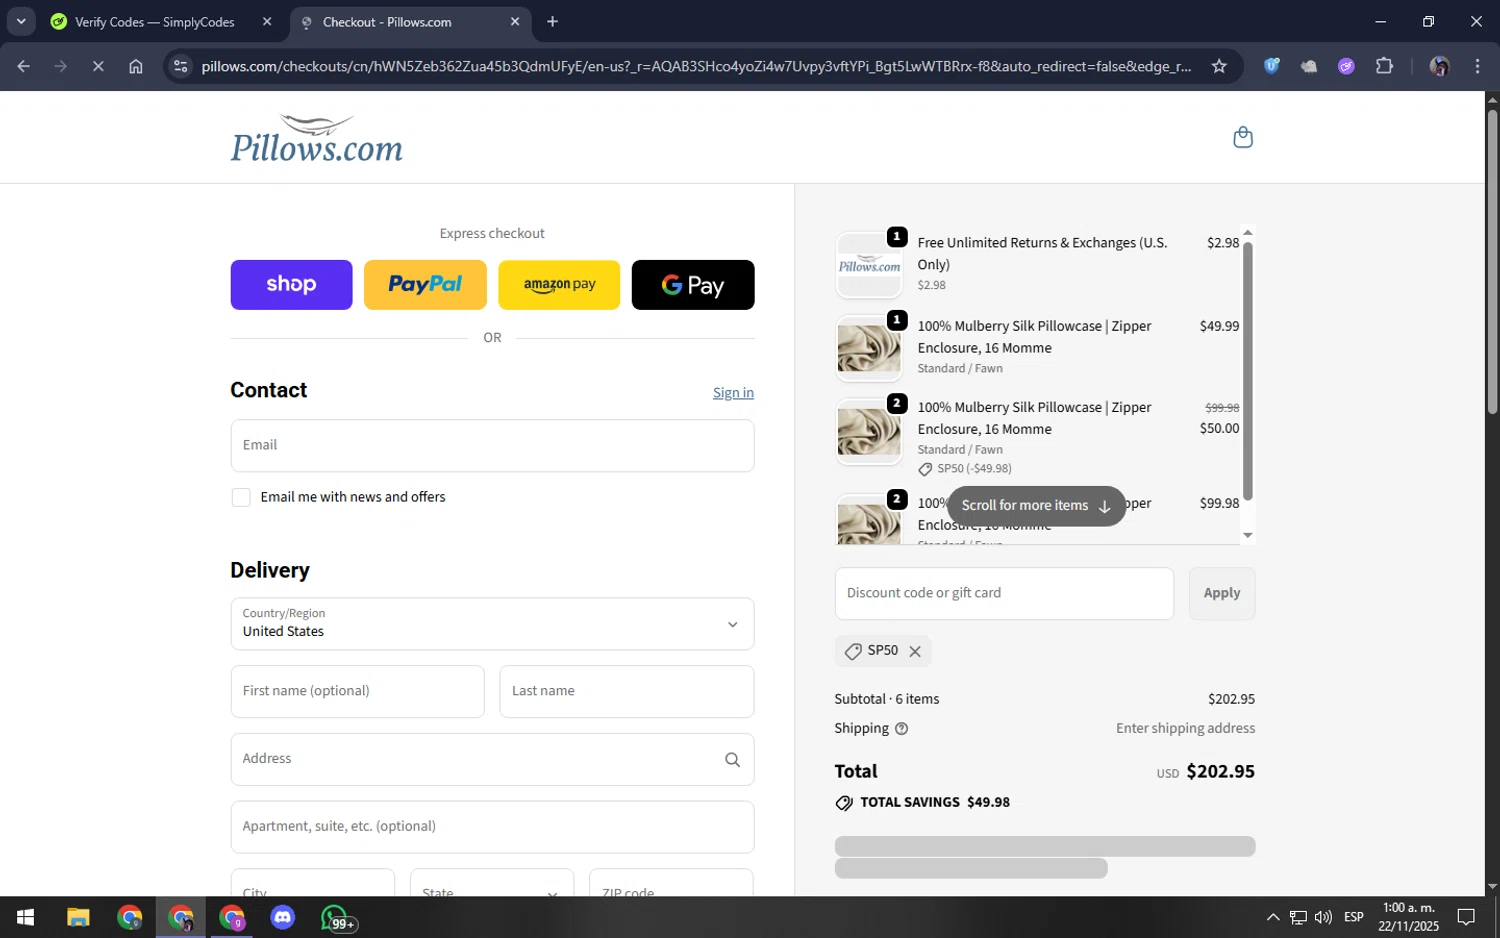Click the order summary scrollbar down arrow
Screen dimensions: 1500x938
[1247, 536]
